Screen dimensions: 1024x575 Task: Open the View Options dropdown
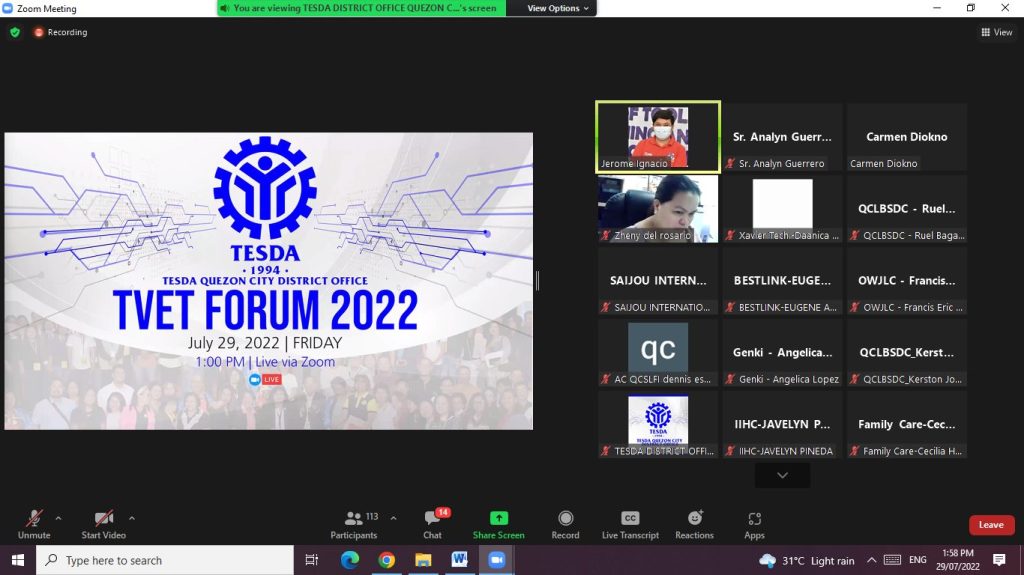tap(559, 8)
